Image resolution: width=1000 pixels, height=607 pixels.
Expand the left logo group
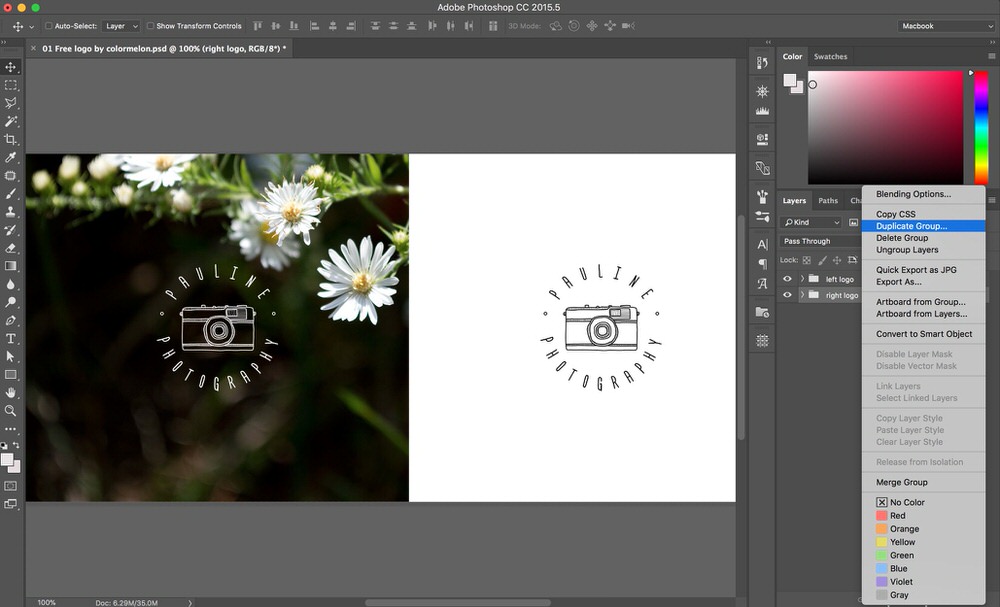coord(802,279)
